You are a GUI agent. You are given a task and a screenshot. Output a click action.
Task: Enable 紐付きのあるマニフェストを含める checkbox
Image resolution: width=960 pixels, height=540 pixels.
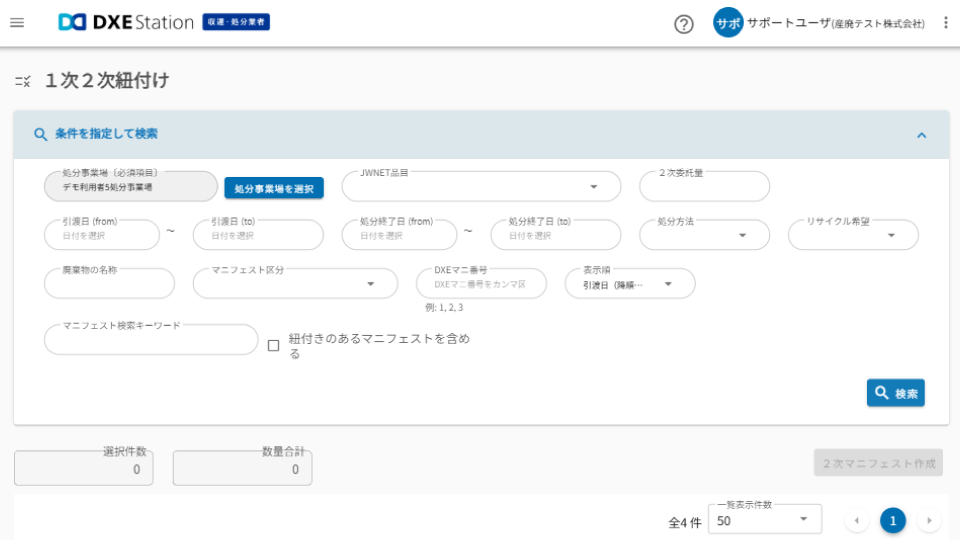(273, 346)
